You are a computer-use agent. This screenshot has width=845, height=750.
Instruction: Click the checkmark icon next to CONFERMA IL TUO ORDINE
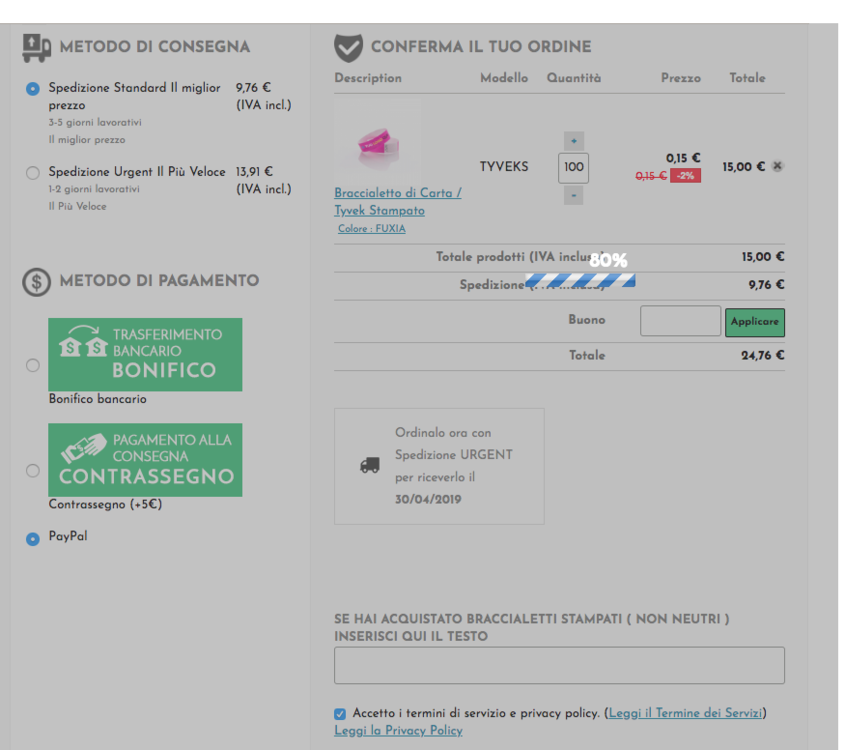pyautogui.click(x=345, y=46)
